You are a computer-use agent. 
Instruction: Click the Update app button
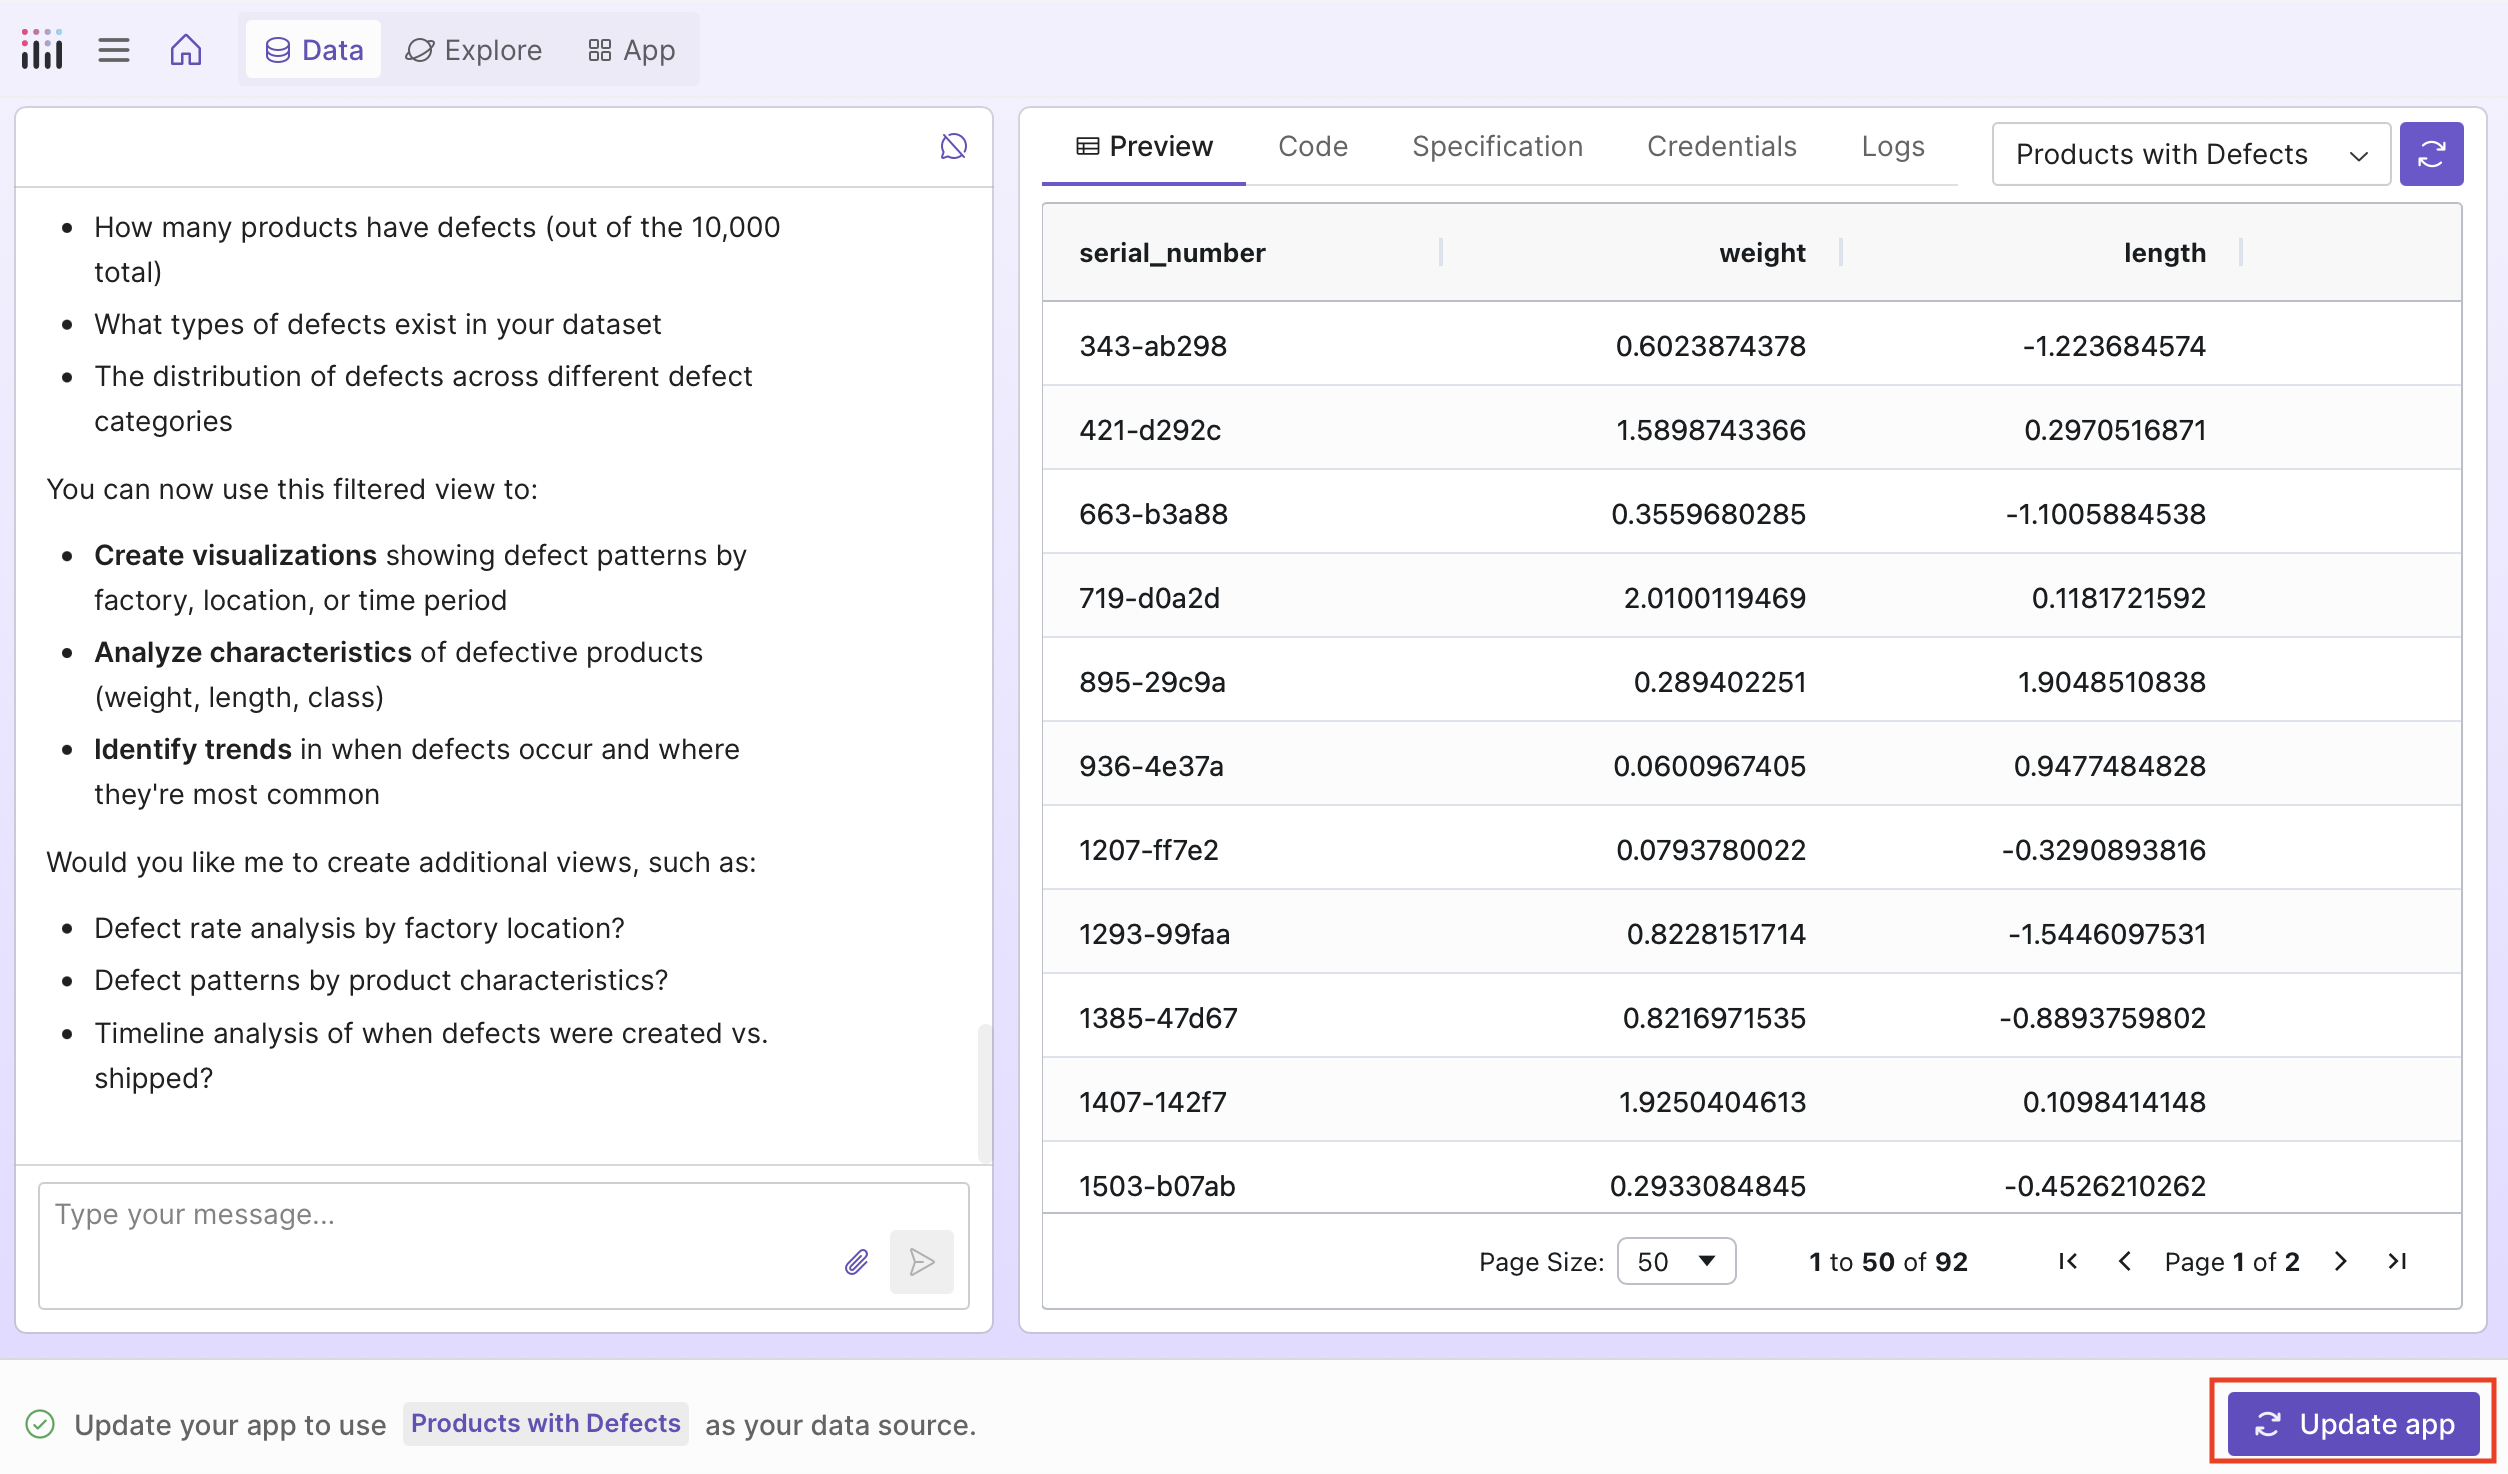tap(2353, 1424)
